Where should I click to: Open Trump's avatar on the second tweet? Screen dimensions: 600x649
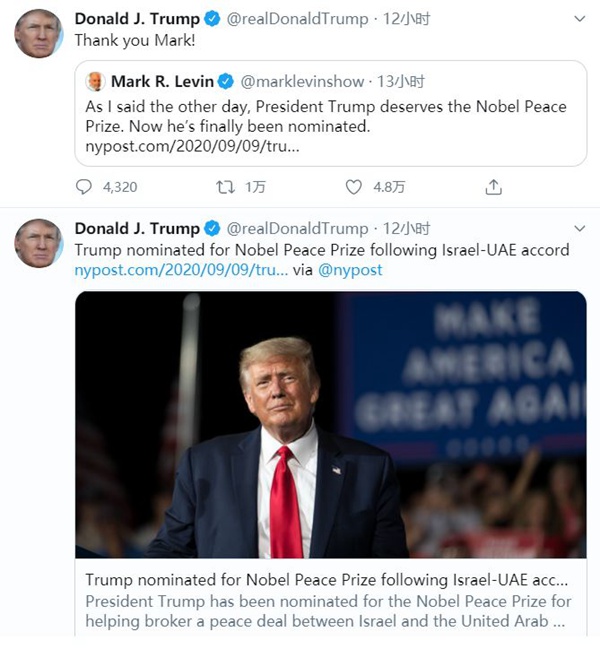(x=38, y=243)
